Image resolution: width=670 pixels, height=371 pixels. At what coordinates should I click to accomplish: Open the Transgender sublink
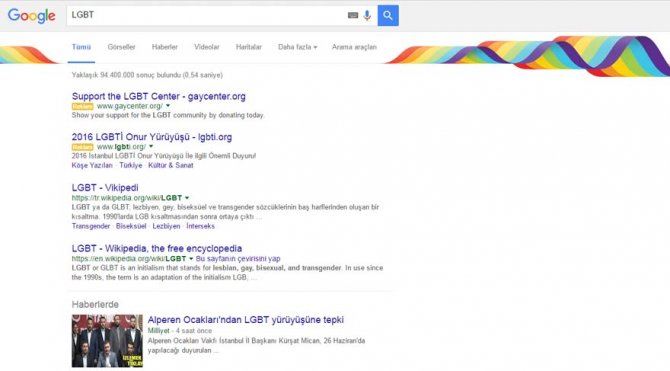click(x=91, y=226)
